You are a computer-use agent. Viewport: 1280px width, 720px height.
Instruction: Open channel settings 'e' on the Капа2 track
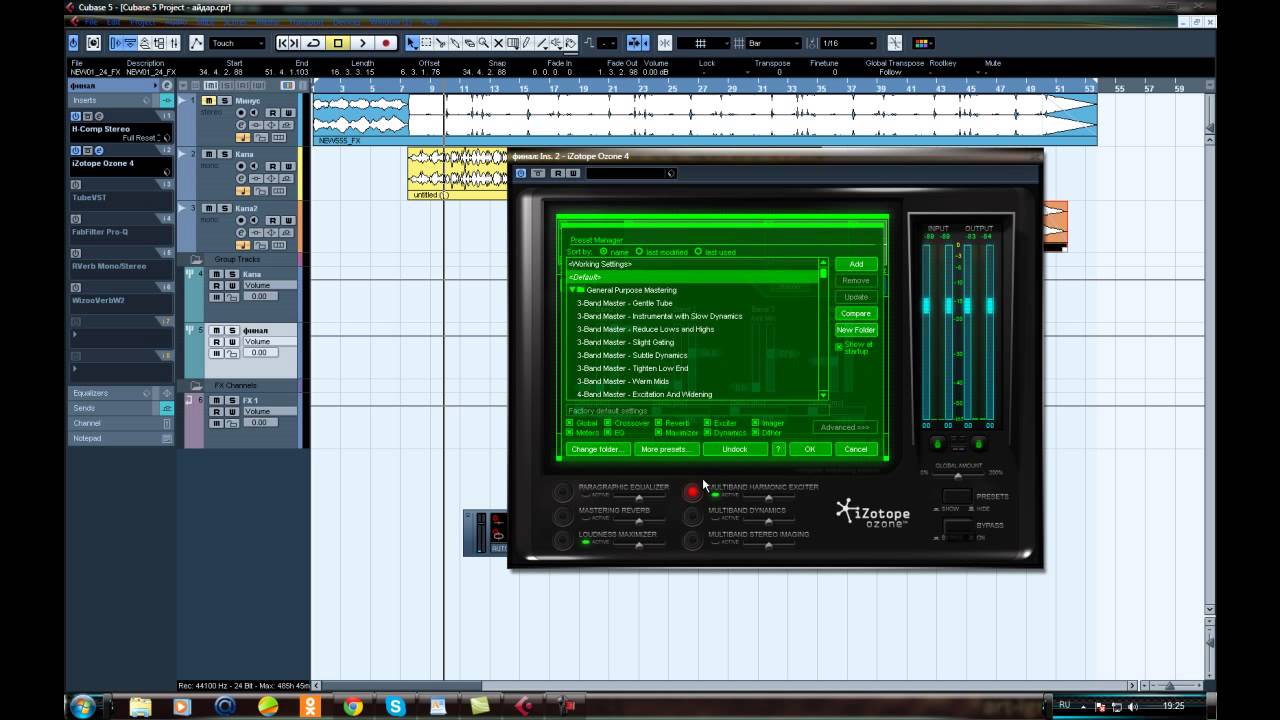pyautogui.click(x=241, y=233)
